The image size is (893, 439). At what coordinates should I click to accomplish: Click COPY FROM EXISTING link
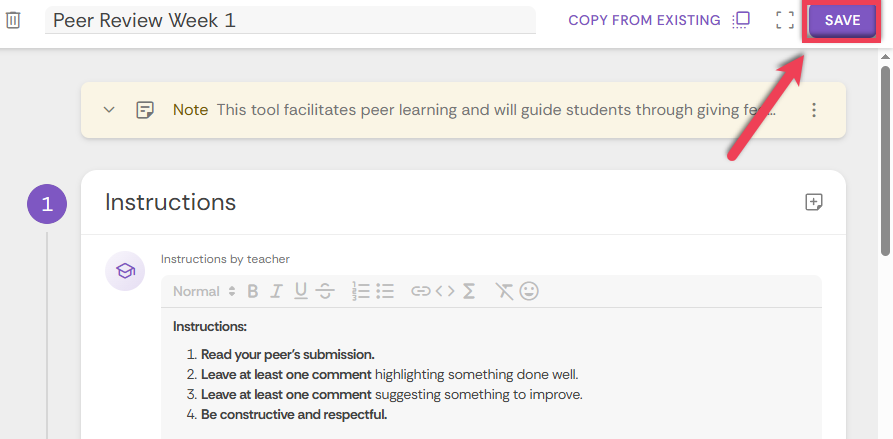pyautogui.click(x=644, y=20)
